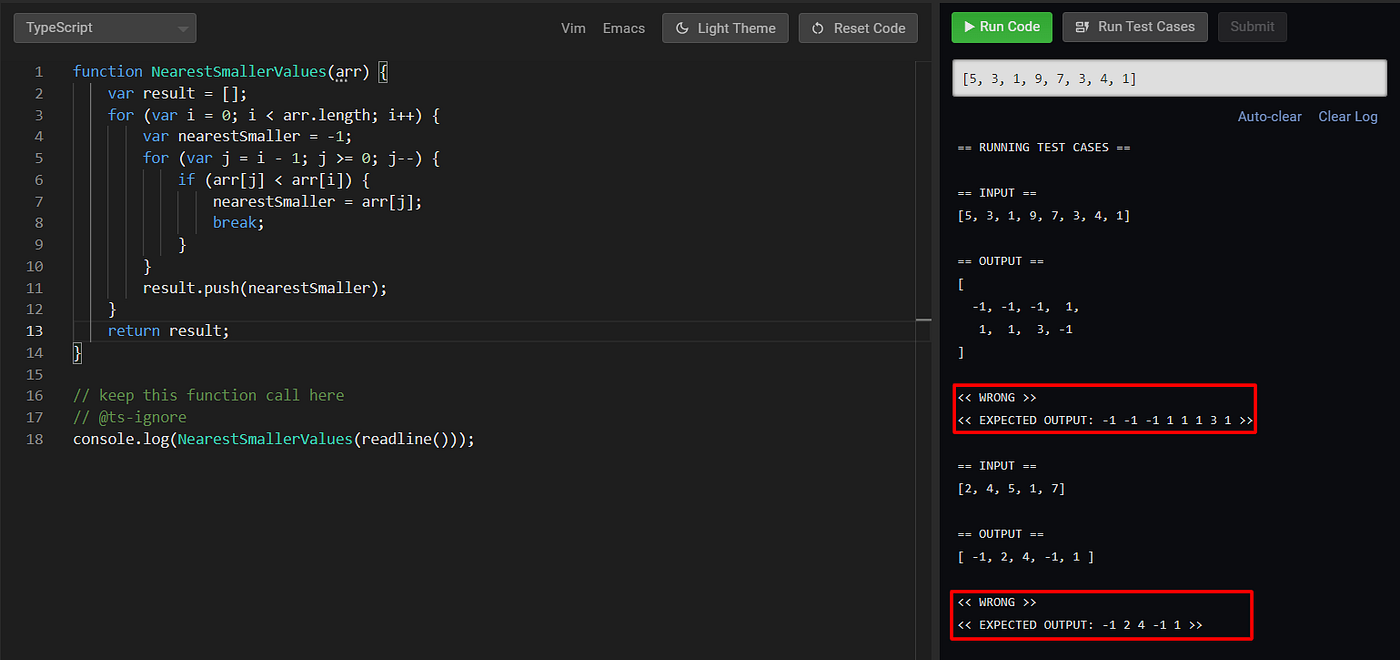Viewport: 1400px width, 660px height.
Task: Enable Light Theme
Action: [725, 27]
